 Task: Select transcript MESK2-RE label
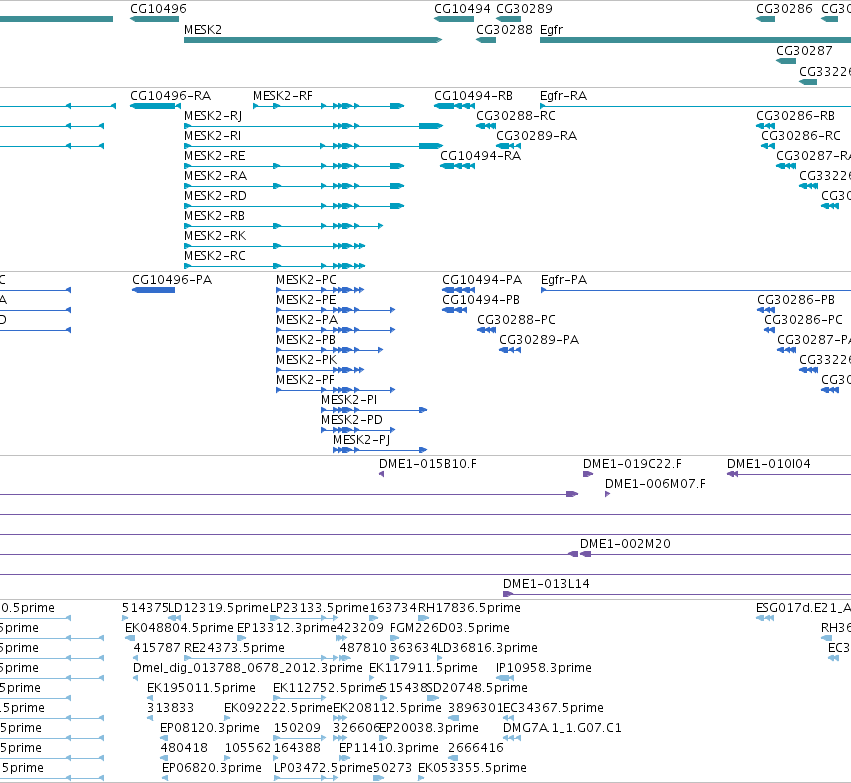214,156
